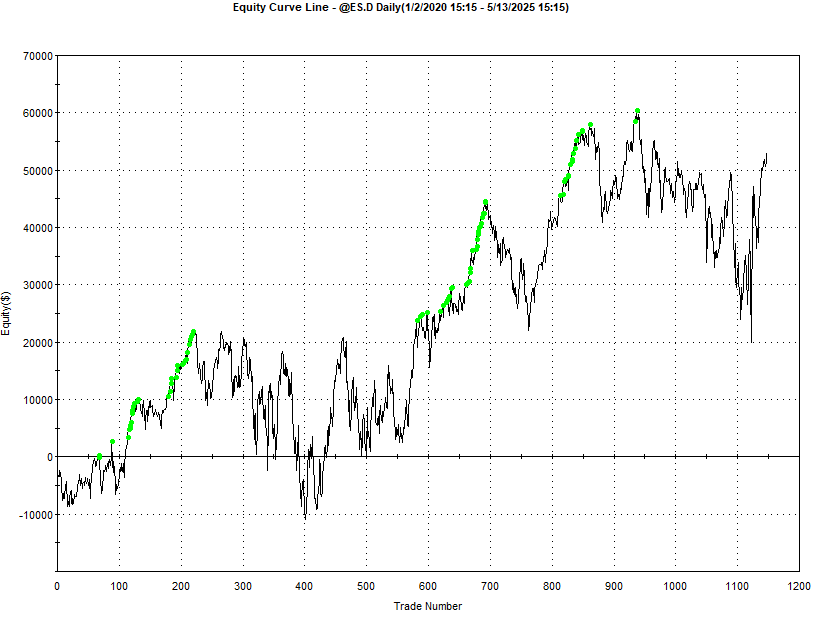Image resolution: width=817 pixels, height=617 pixels.
Task: Click the 500 trade number label
Action: 366,586
